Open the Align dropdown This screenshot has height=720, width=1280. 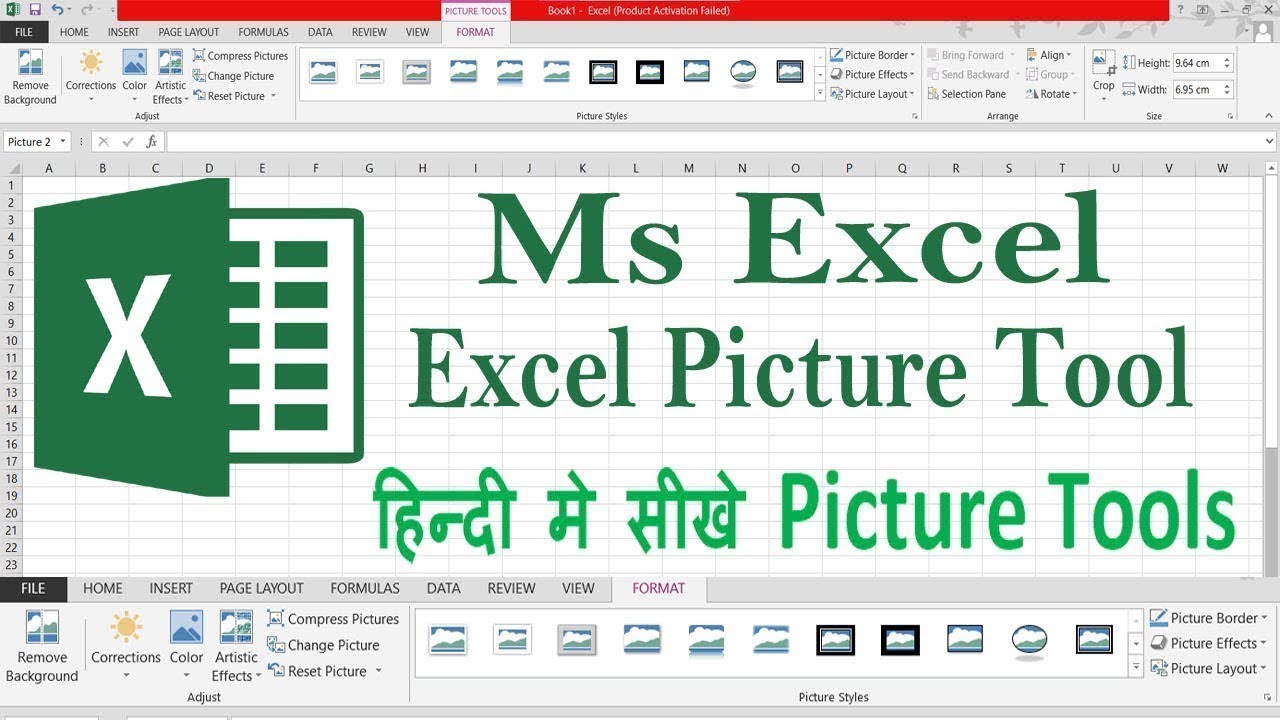point(1048,55)
